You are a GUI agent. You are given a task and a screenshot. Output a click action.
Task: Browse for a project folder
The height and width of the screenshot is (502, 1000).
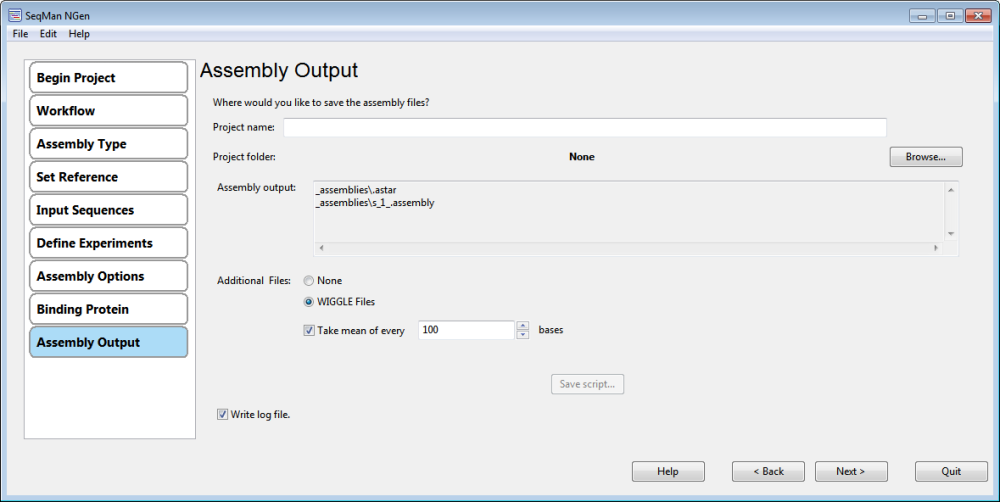(926, 157)
